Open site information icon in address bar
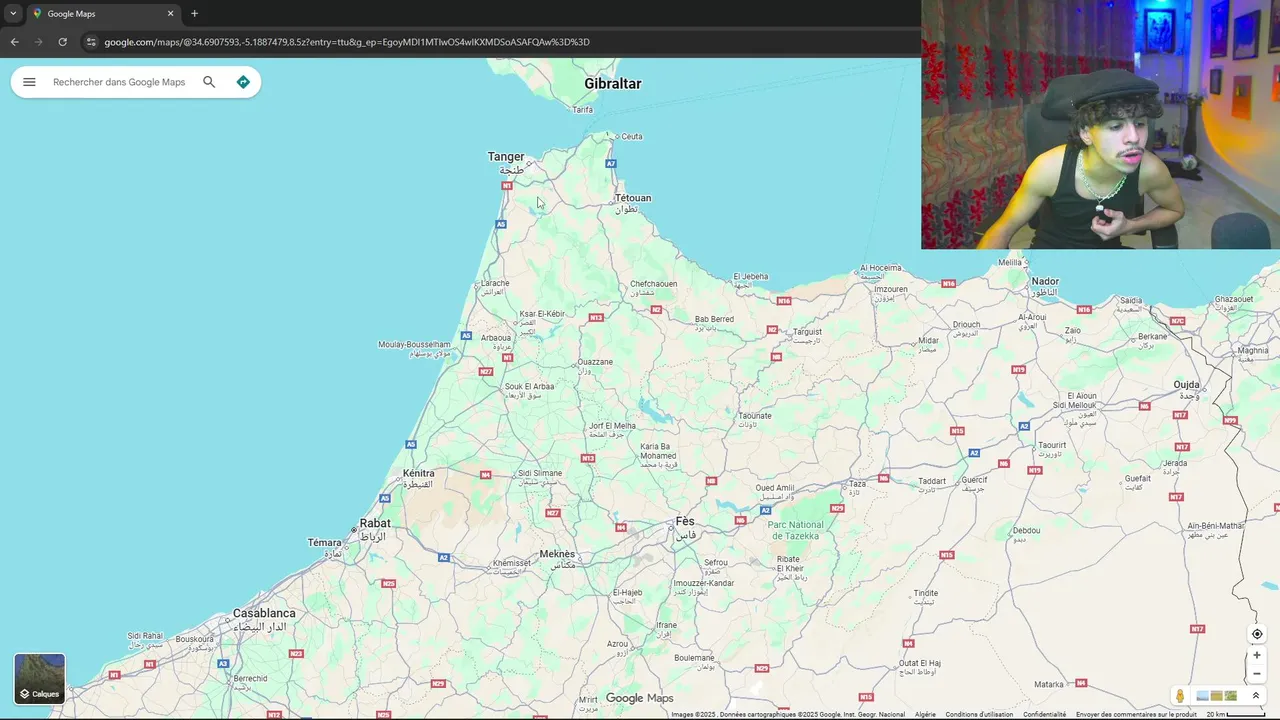Screen dimensions: 1280x720 pyautogui.click(x=91, y=42)
